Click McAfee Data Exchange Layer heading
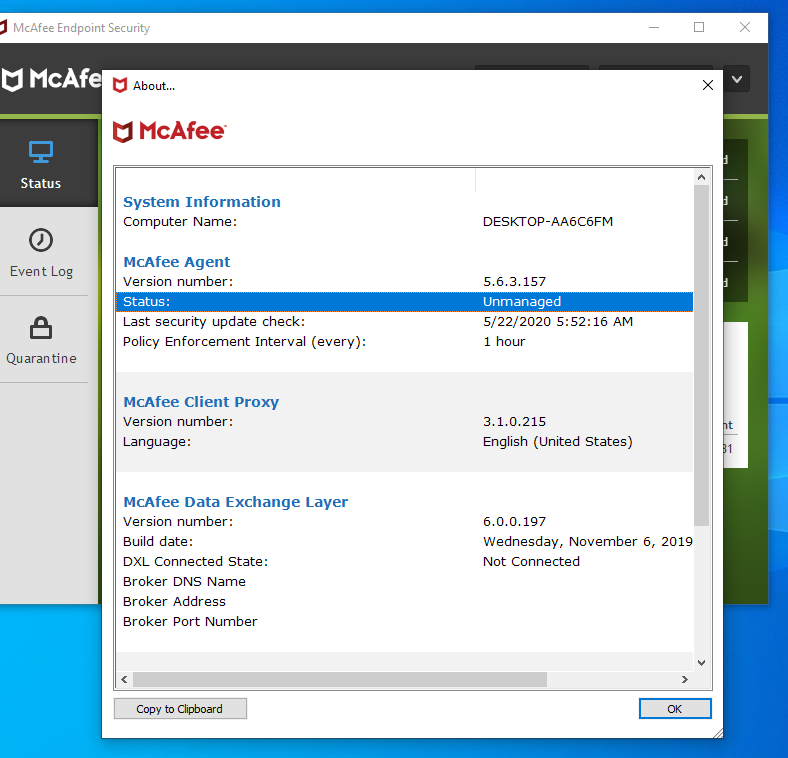This screenshot has width=788, height=758. (x=236, y=502)
